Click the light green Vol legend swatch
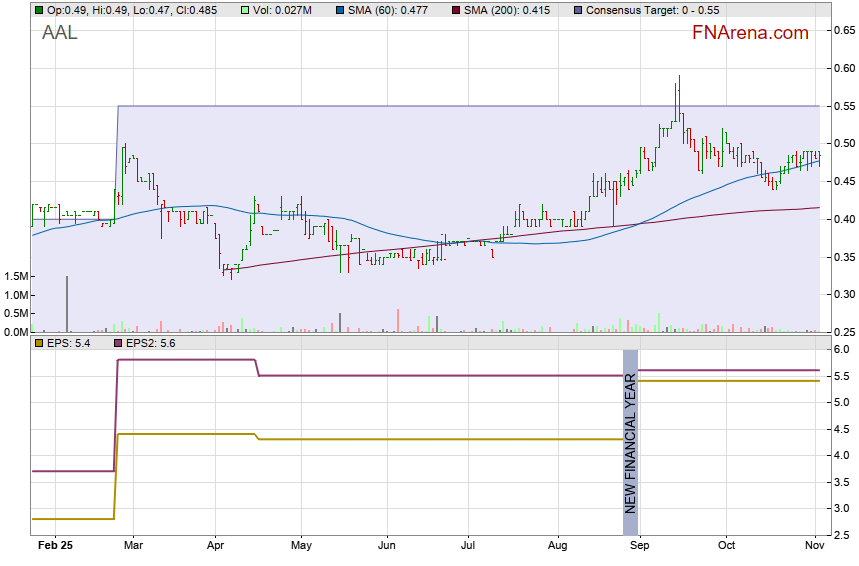 tap(246, 9)
